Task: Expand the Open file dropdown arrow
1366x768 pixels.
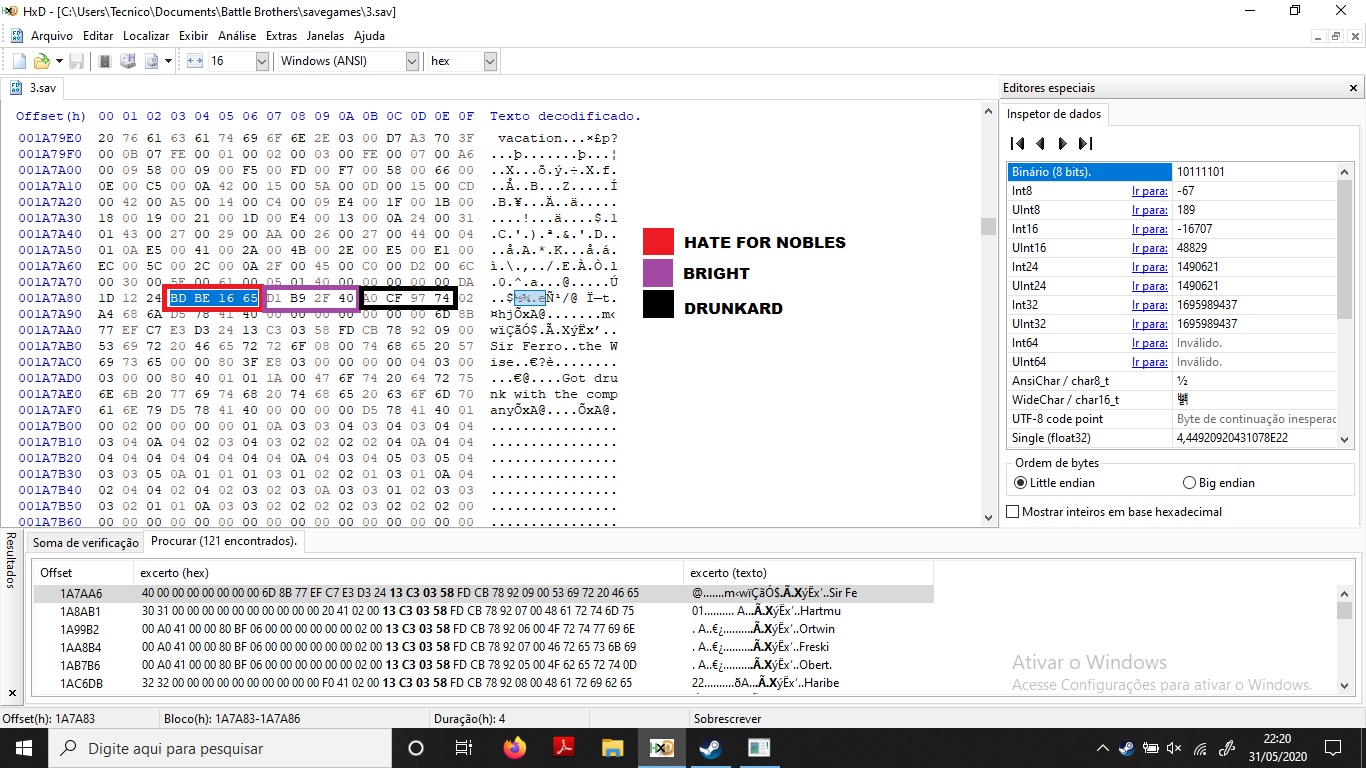Action: pos(59,61)
